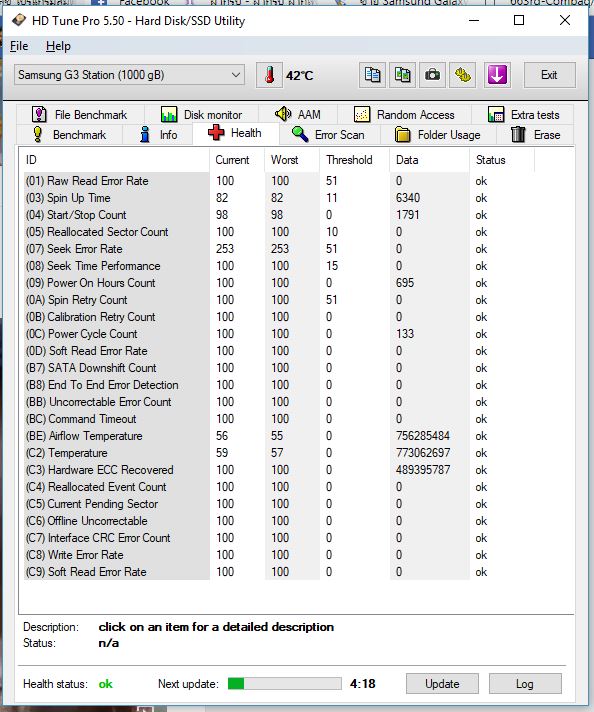Image resolution: width=594 pixels, height=712 pixels.
Task: Select the (C2) Temperature row
Action: coord(279,453)
